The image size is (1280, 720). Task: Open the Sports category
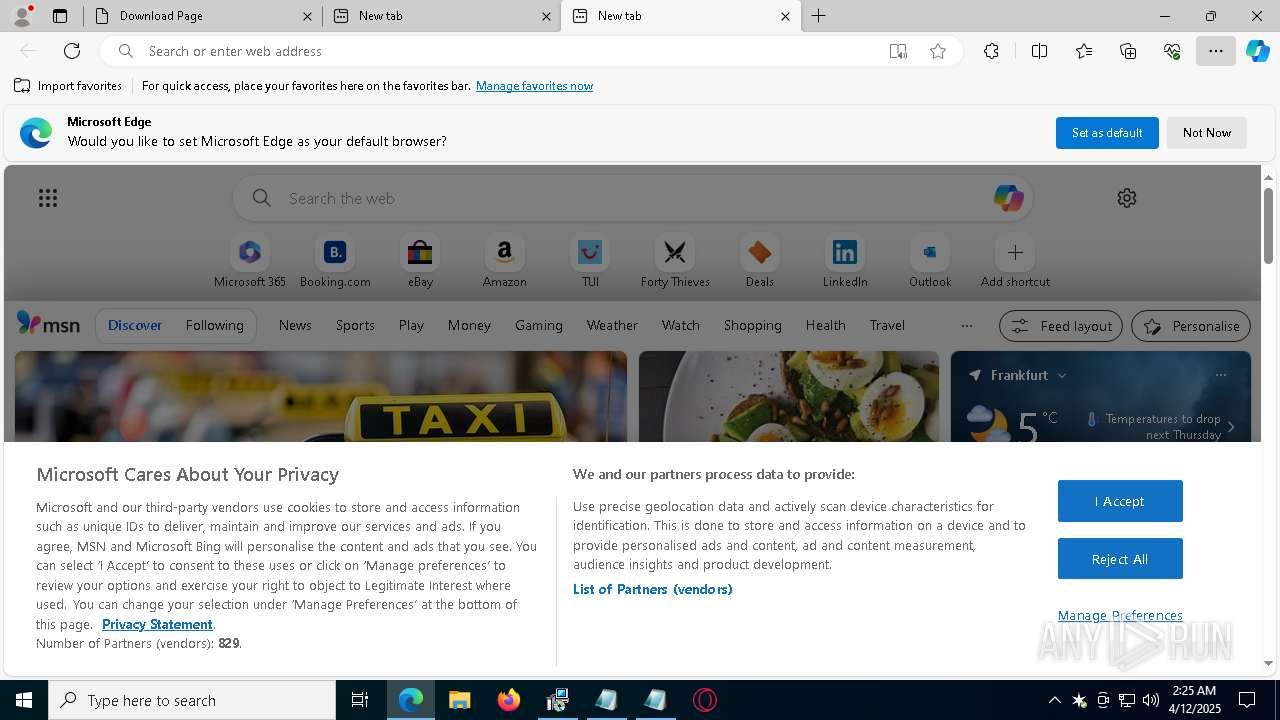[355, 326]
